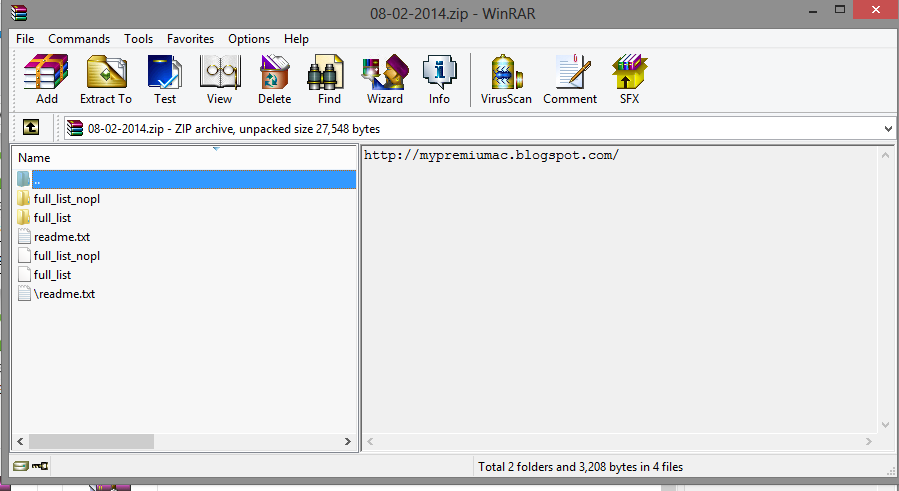Click the Find binoculars icon
This screenshot has height=491, width=899.
326,72
